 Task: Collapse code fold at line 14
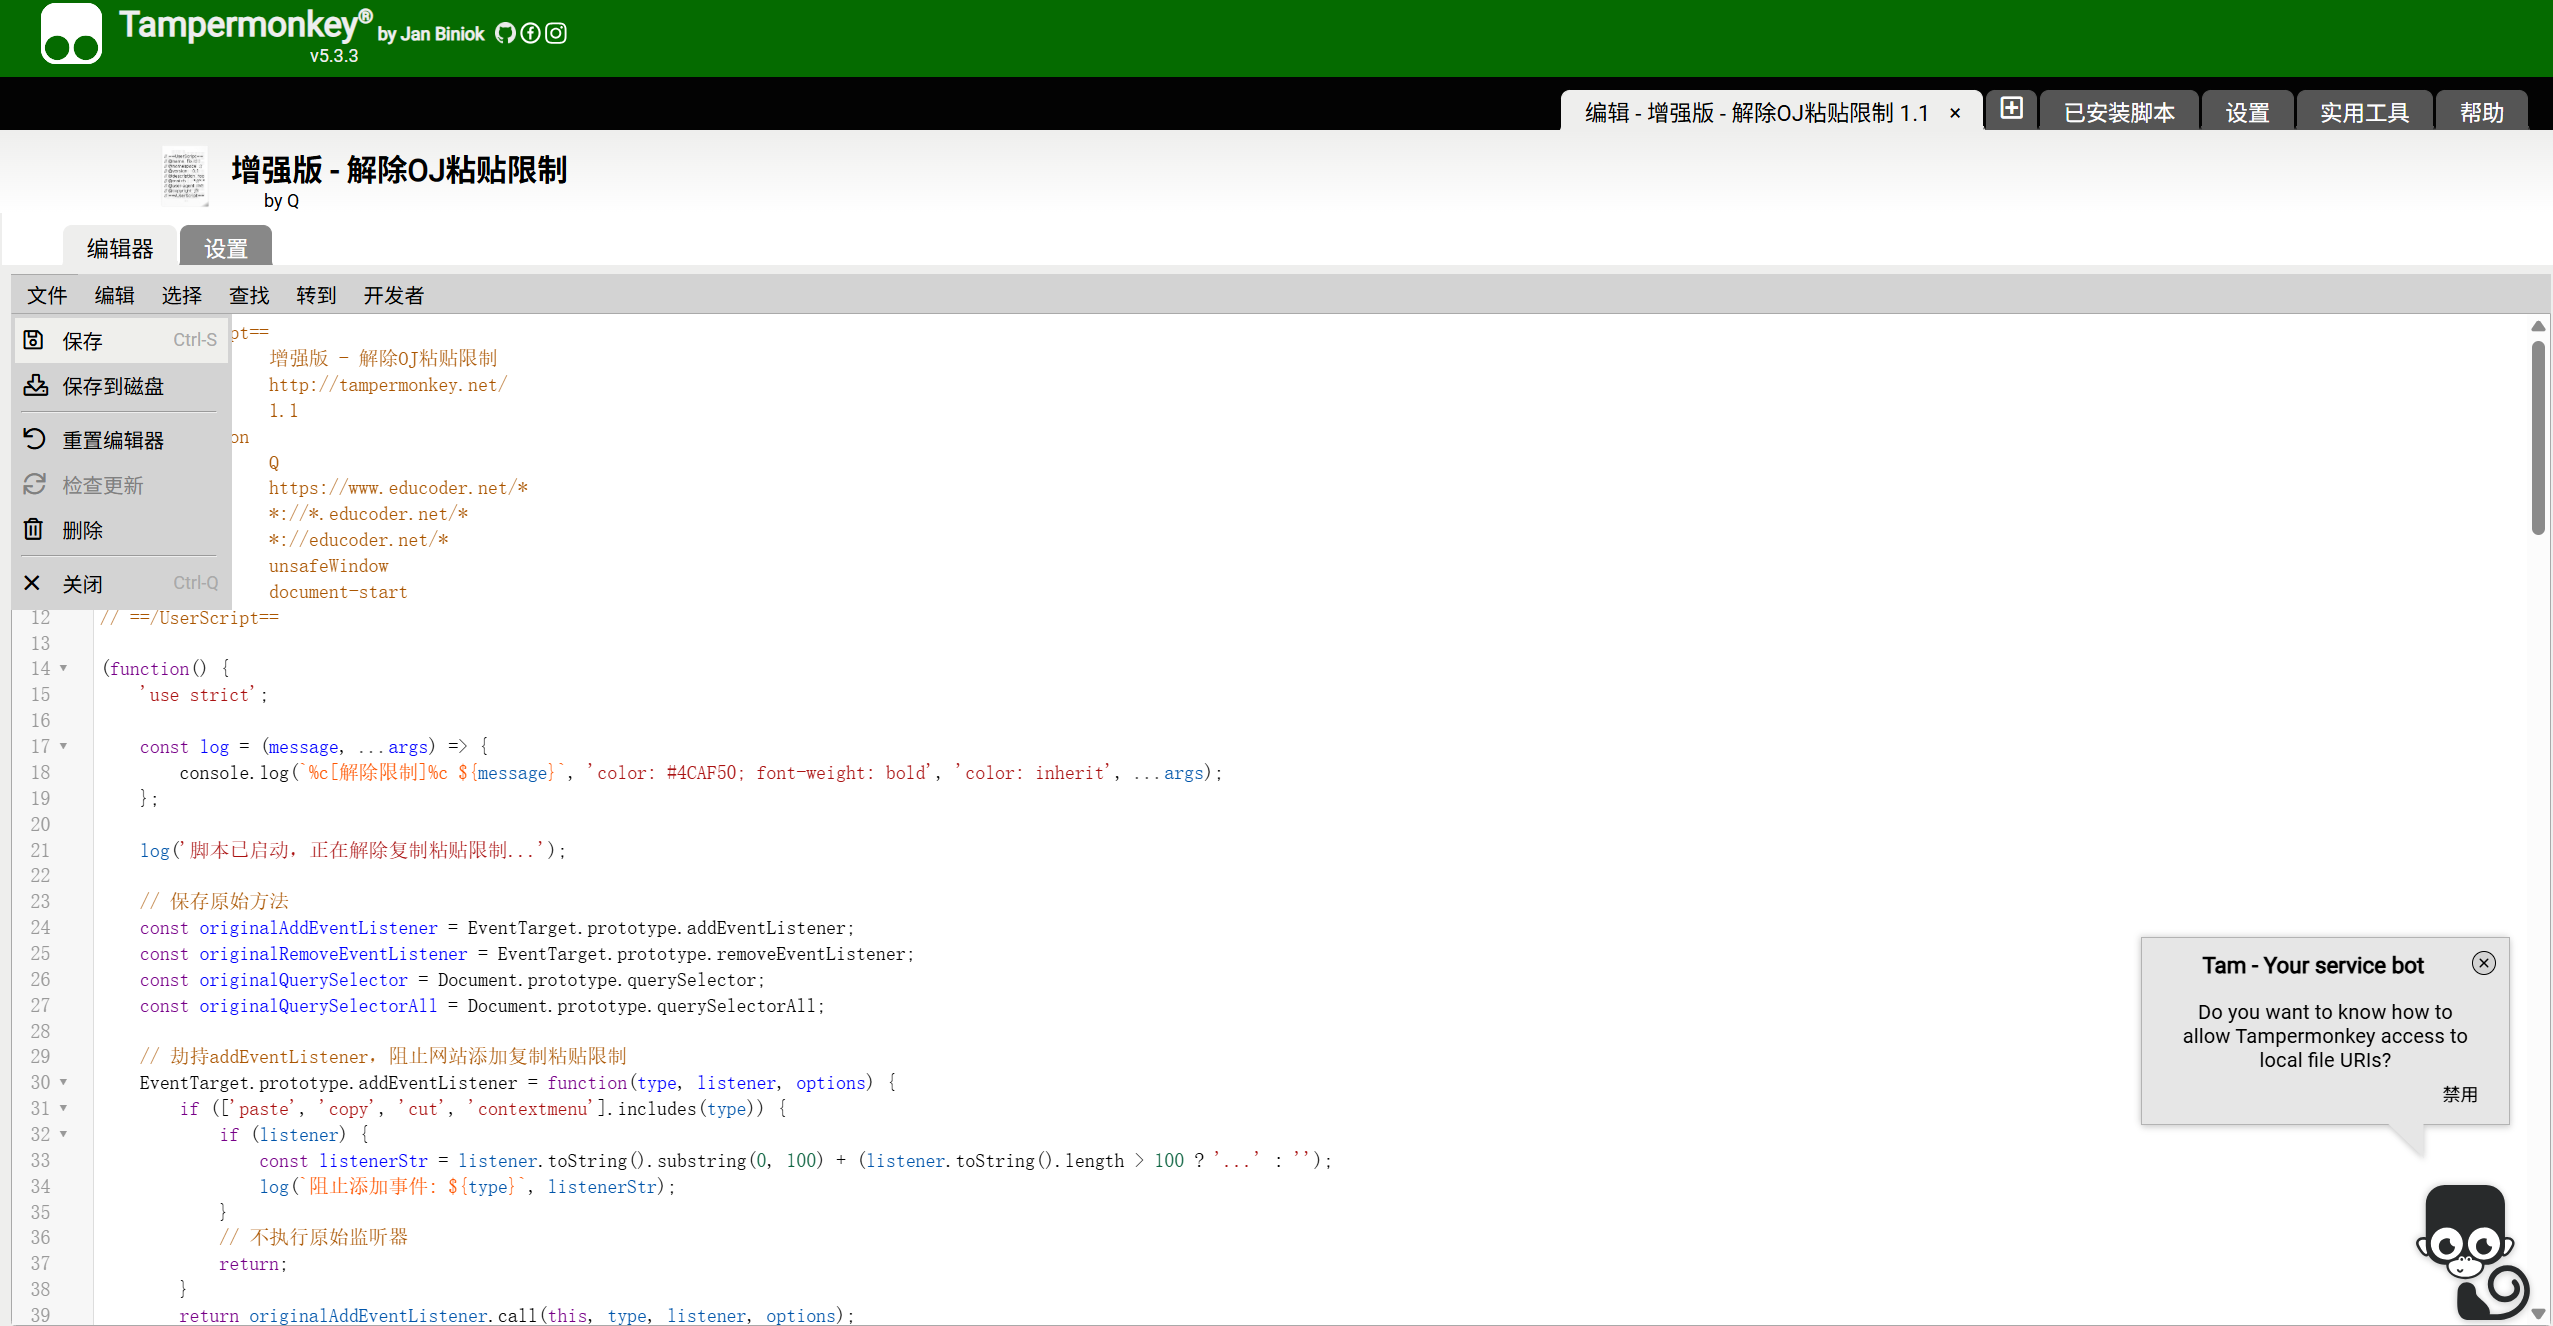click(63, 668)
